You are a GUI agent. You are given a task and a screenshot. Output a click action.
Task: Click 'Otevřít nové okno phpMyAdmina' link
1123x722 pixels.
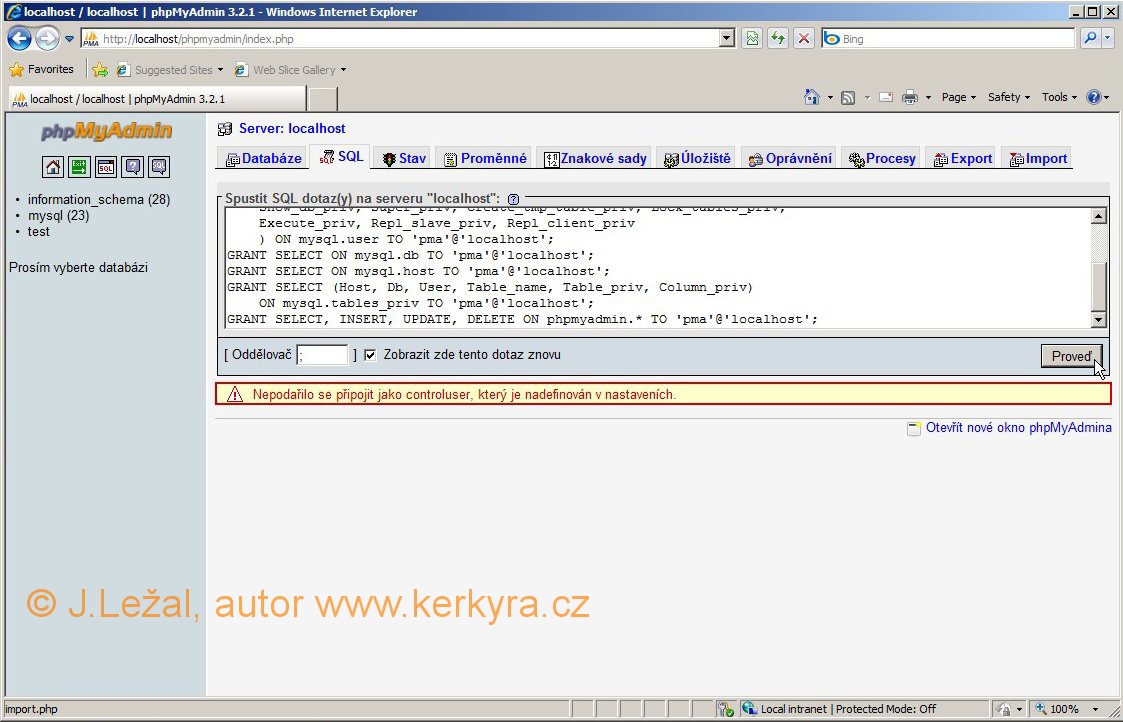1018,428
